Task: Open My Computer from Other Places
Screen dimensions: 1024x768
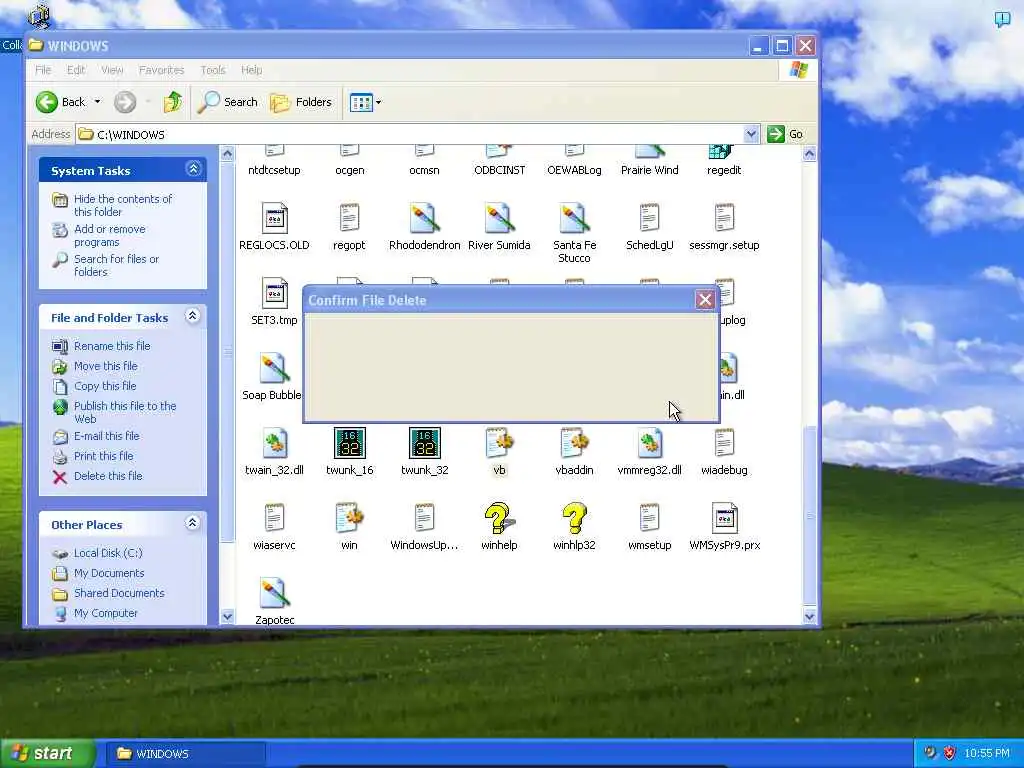Action: pyautogui.click(x=106, y=613)
